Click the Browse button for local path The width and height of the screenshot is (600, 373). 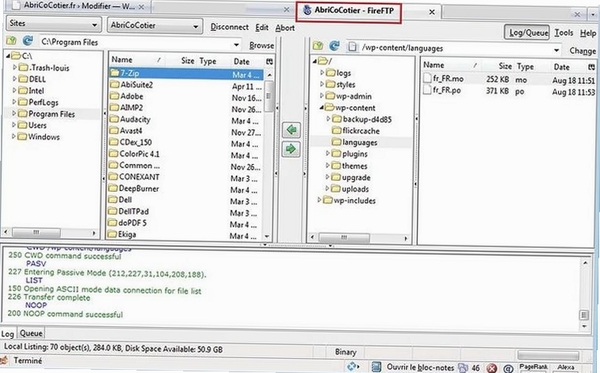tap(261, 46)
